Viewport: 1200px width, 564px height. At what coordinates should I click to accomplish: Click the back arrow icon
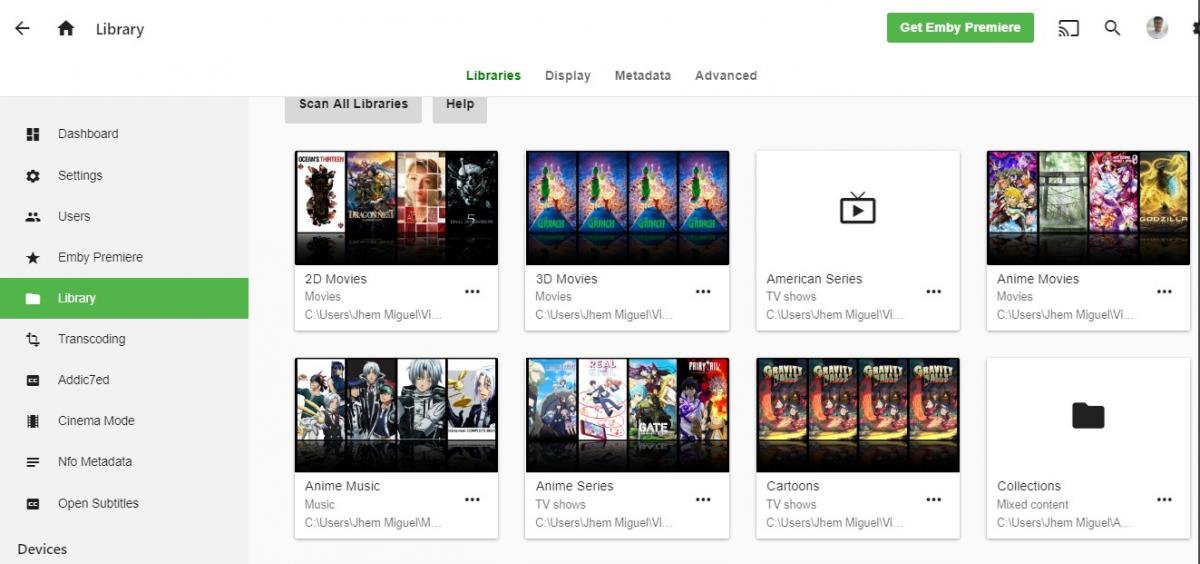22,28
